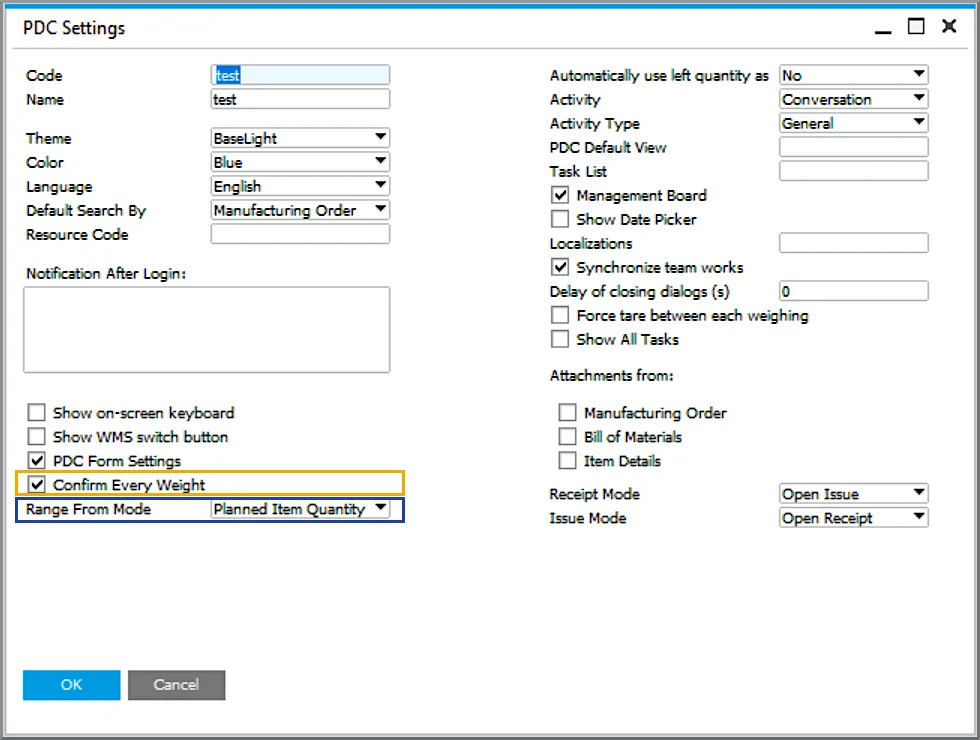Open the Theme dropdown
Screen dimensions: 980x740
pyautogui.click(x=300, y=138)
